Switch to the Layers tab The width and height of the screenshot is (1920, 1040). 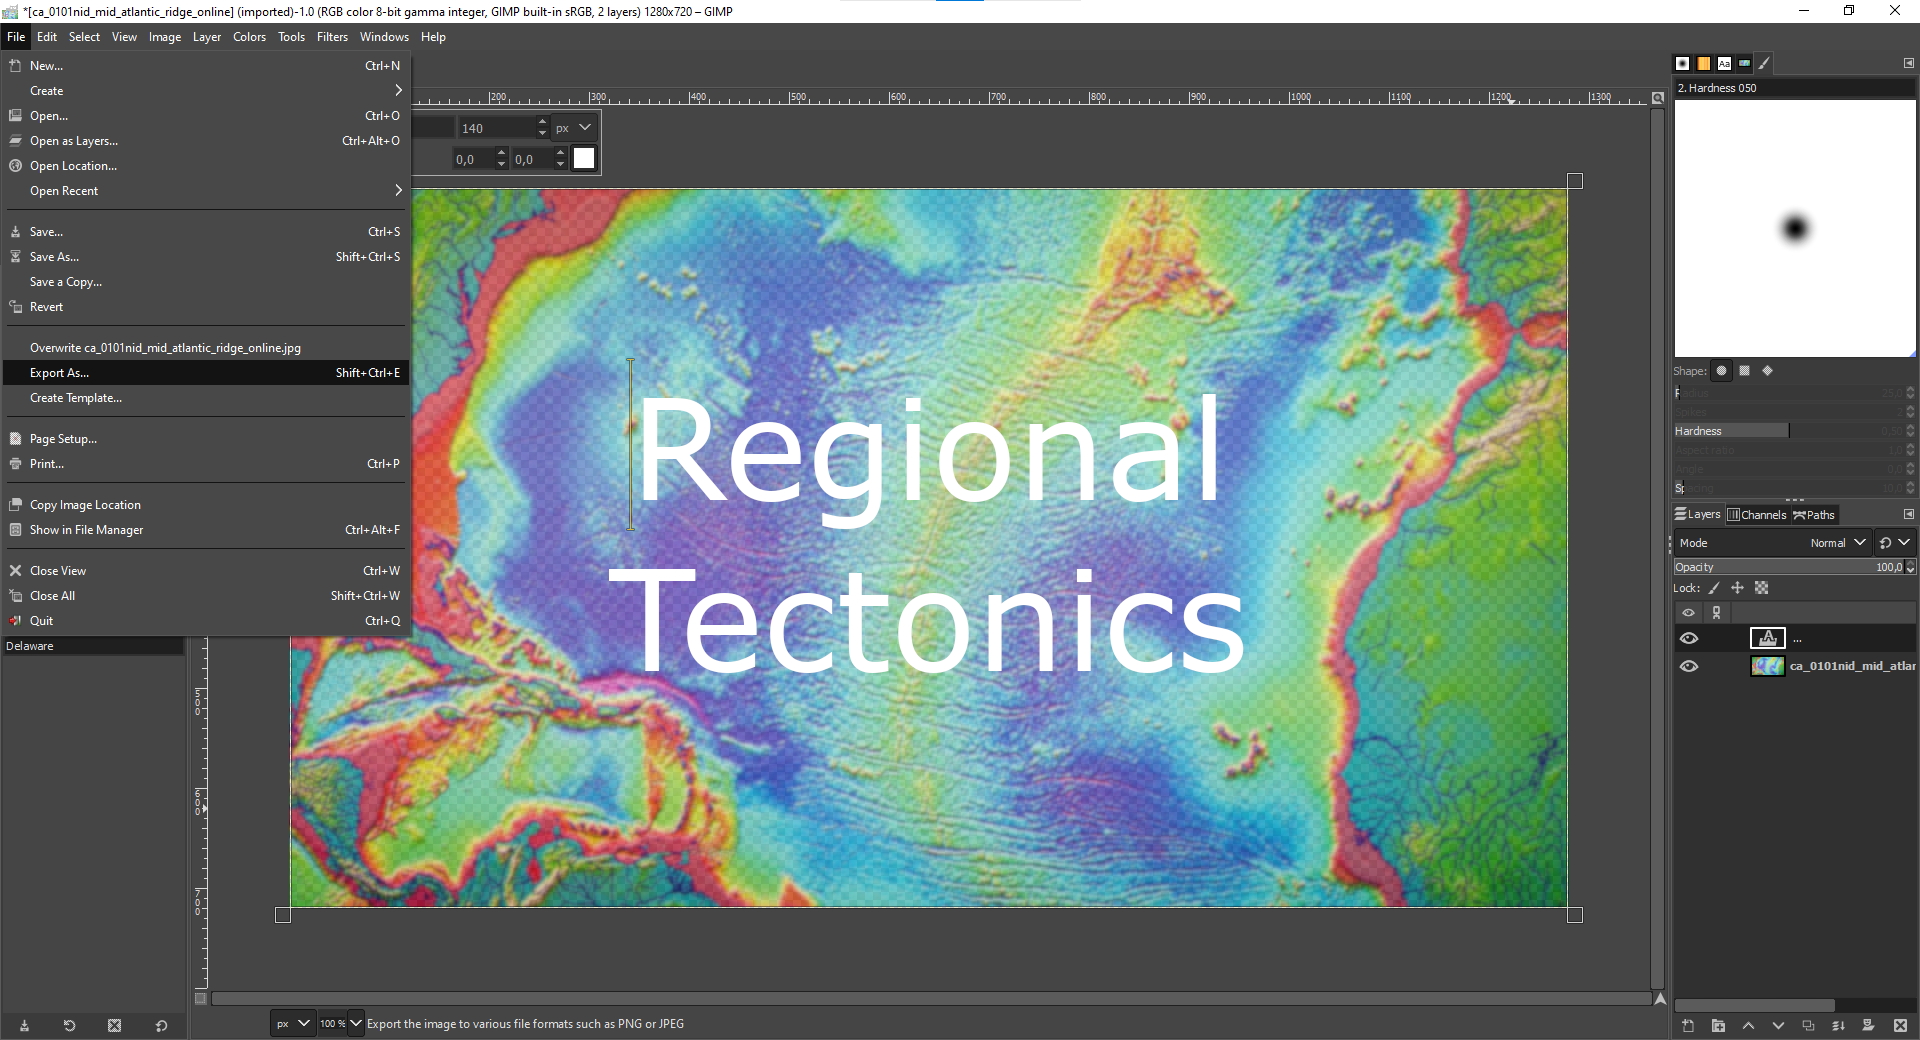(x=1698, y=515)
